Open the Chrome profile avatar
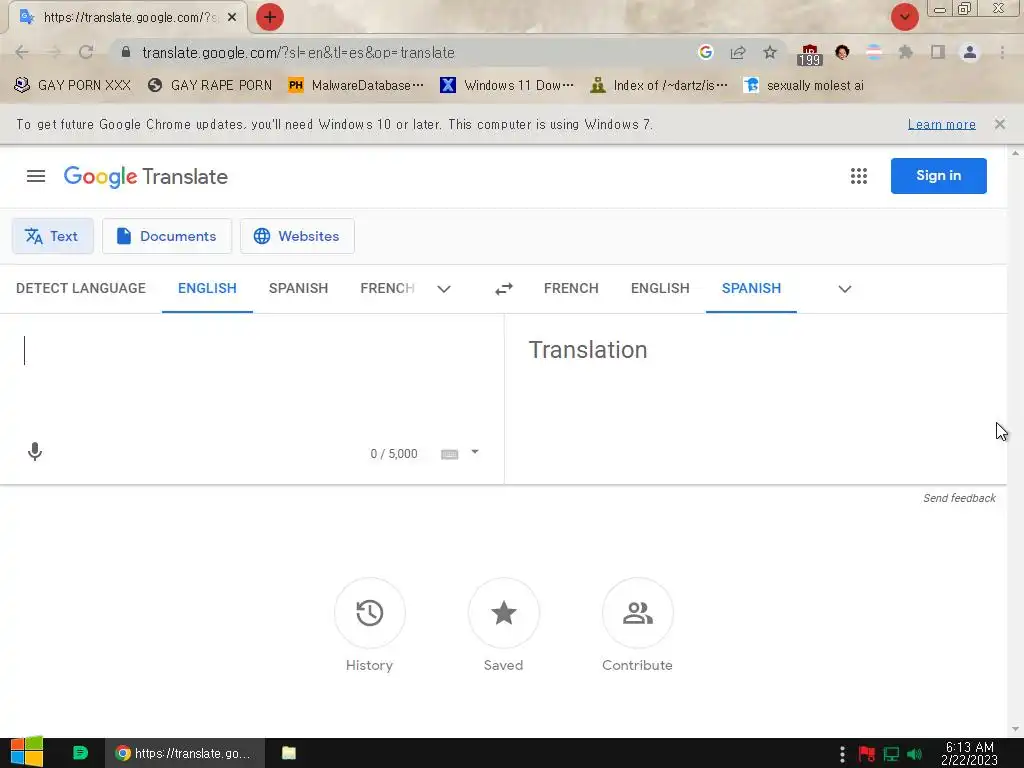The width and height of the screenshot is (1024, 768). click(970, 52)
